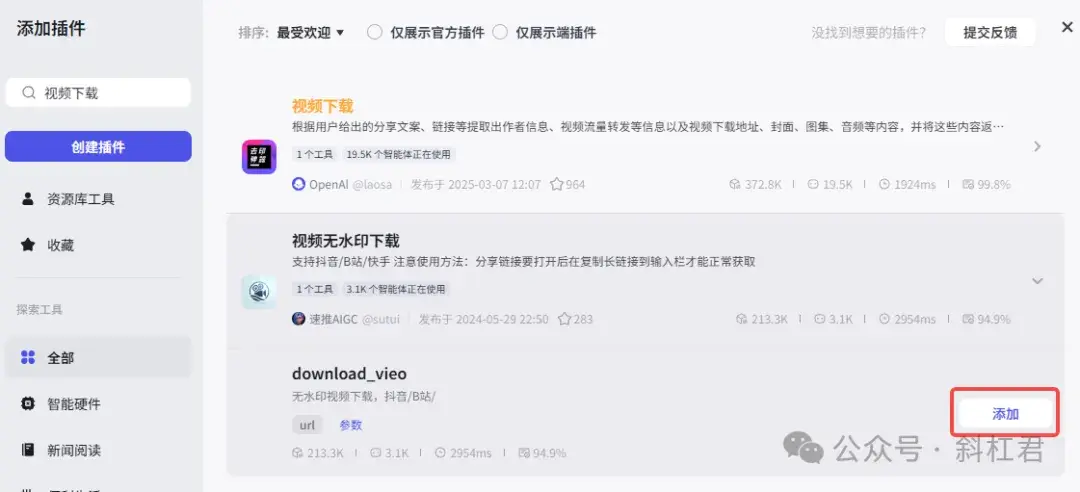The image size is (1080, 492).
Task: Click the 速推AIGC author avatar
Action: [298, 319]
